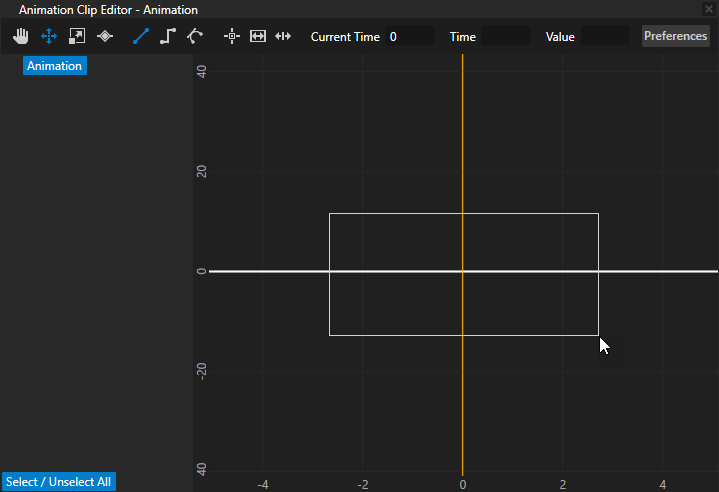
Task: Open the Preferences button
Action: click(x=675, y=36)
